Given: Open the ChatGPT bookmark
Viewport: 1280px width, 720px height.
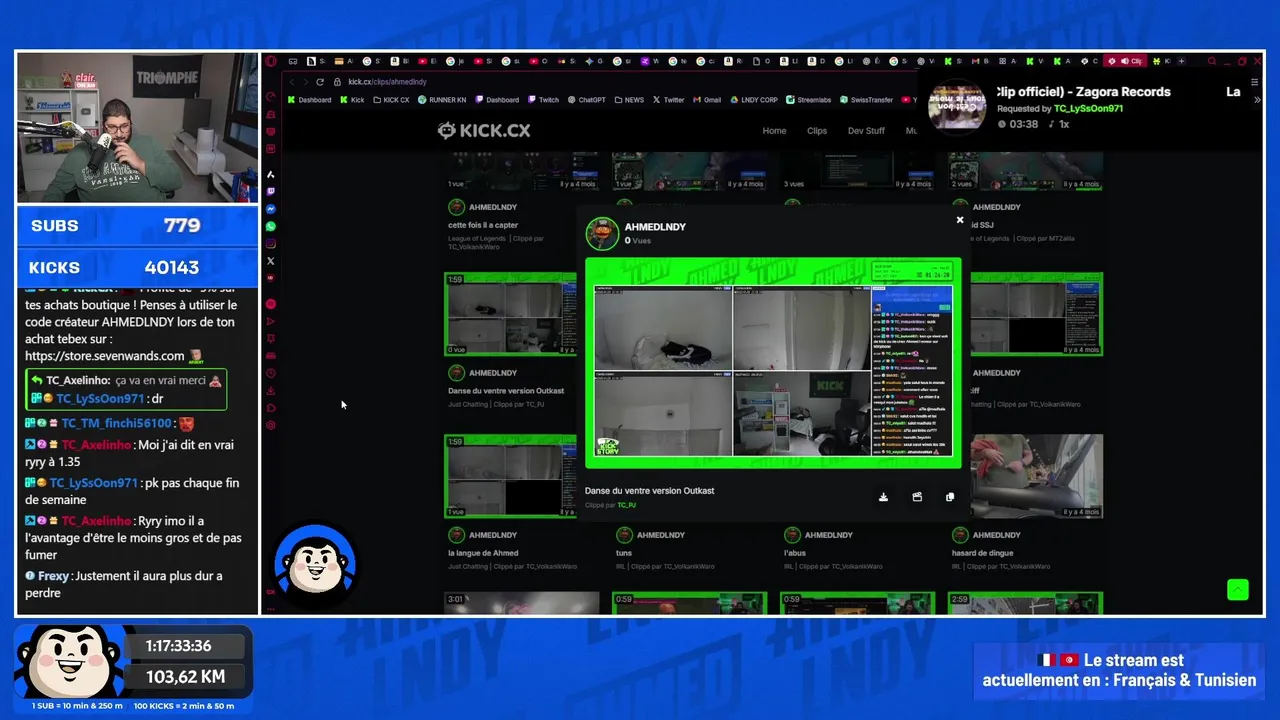Looking at the screenshot, I should pos(587,100).
